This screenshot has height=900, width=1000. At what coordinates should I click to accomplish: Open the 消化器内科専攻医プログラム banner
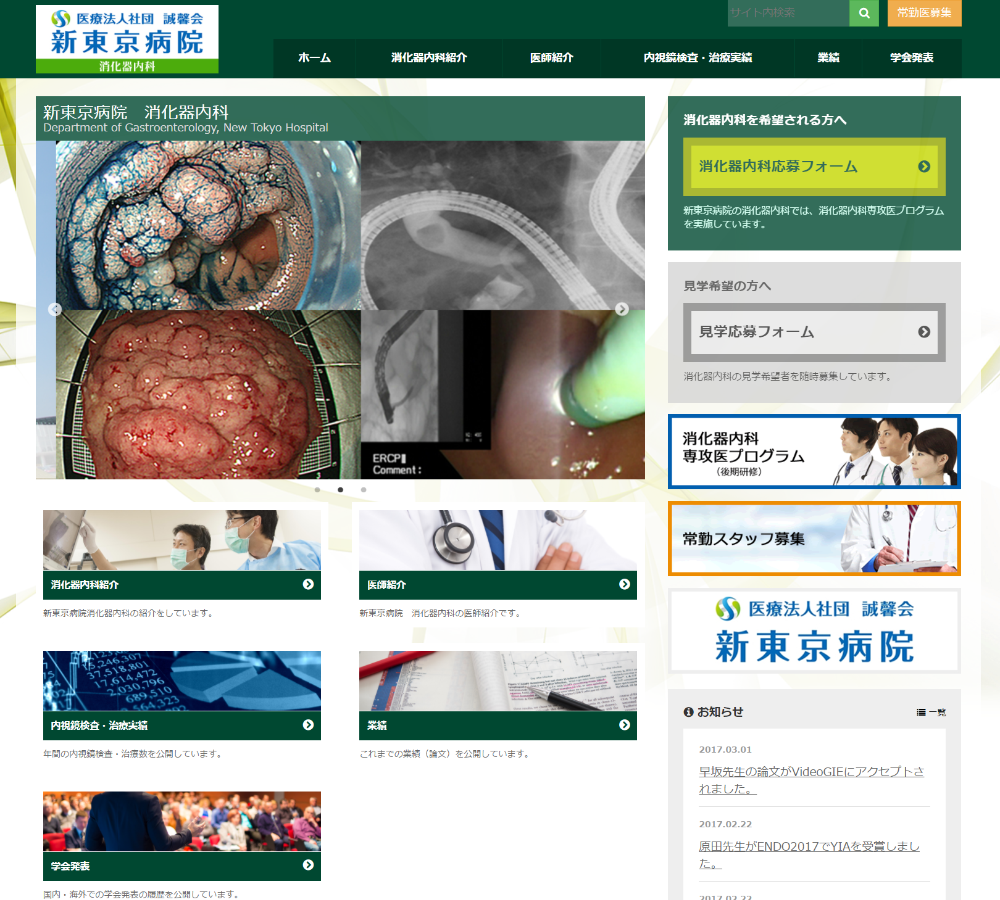click(x=814, y=452)
